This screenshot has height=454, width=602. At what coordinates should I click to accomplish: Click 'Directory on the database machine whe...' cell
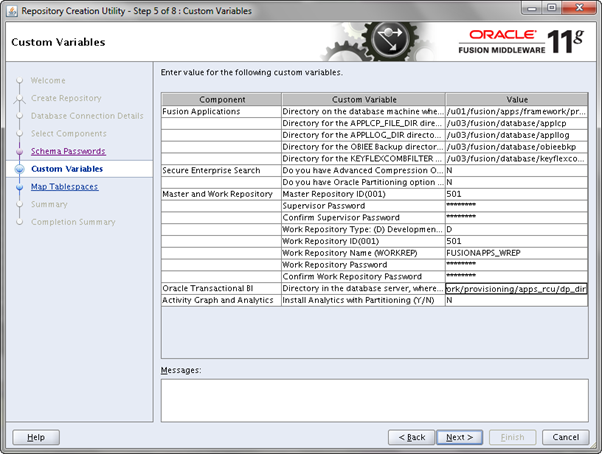pos(364,112)
